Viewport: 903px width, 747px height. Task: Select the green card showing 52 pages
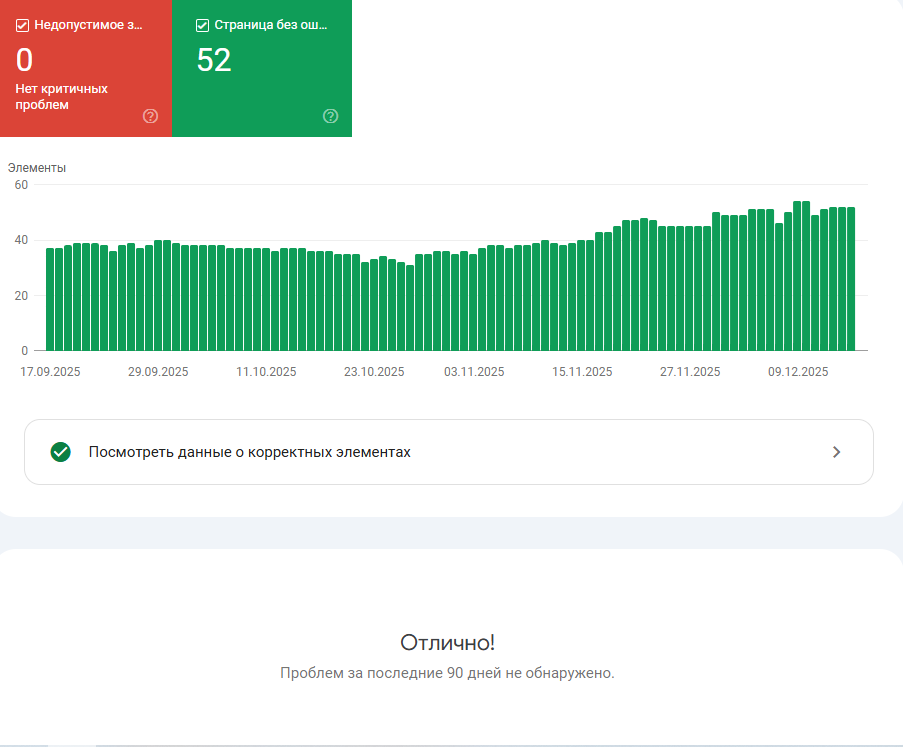point(262,68)
